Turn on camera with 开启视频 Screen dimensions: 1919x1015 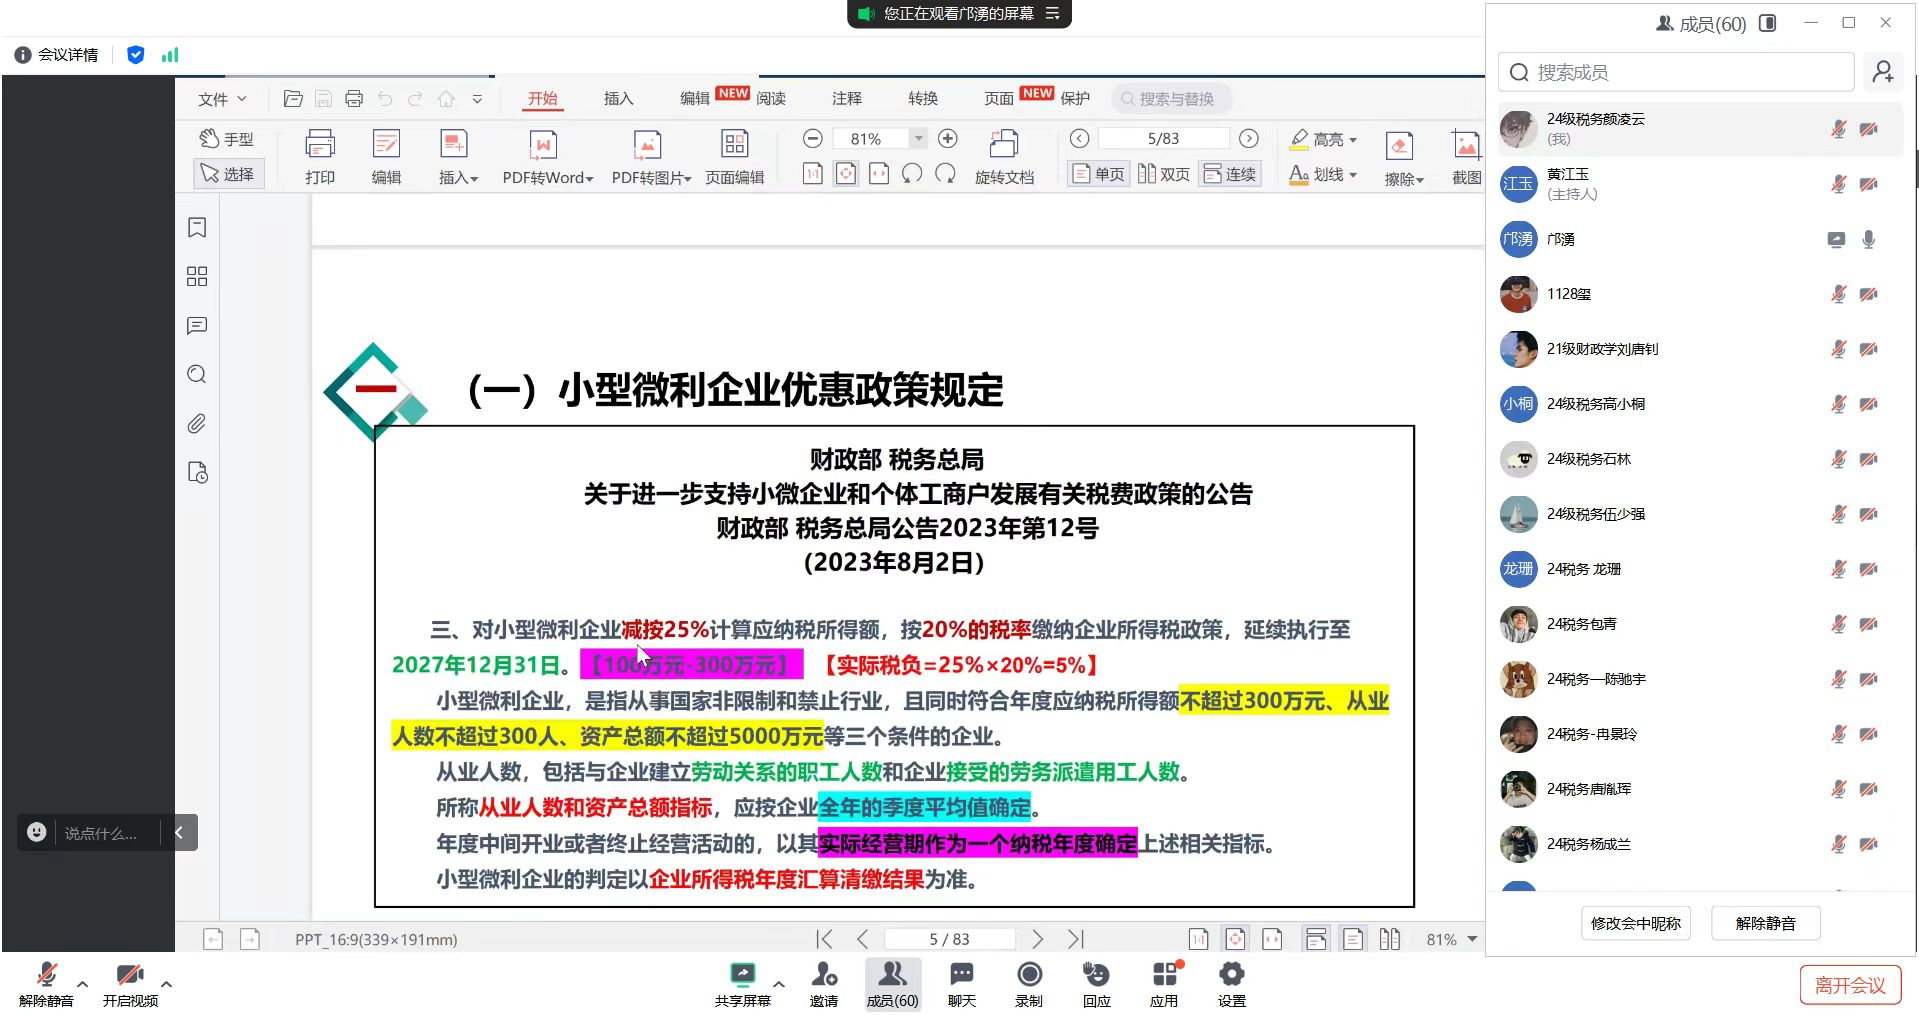pyautogui.click(x=130, y=984)
